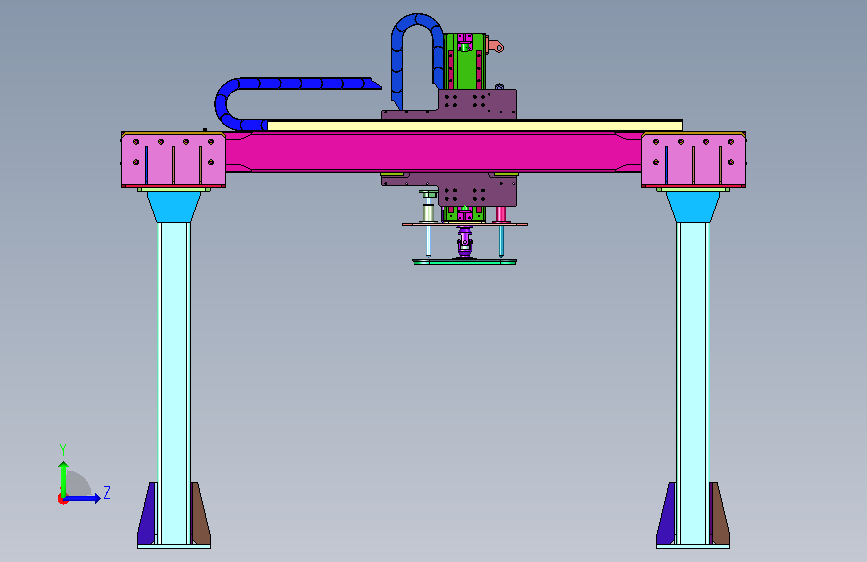Click the green Y axis arrow of triad
Screen dimensions: 867x562
[x=64, y=479]
